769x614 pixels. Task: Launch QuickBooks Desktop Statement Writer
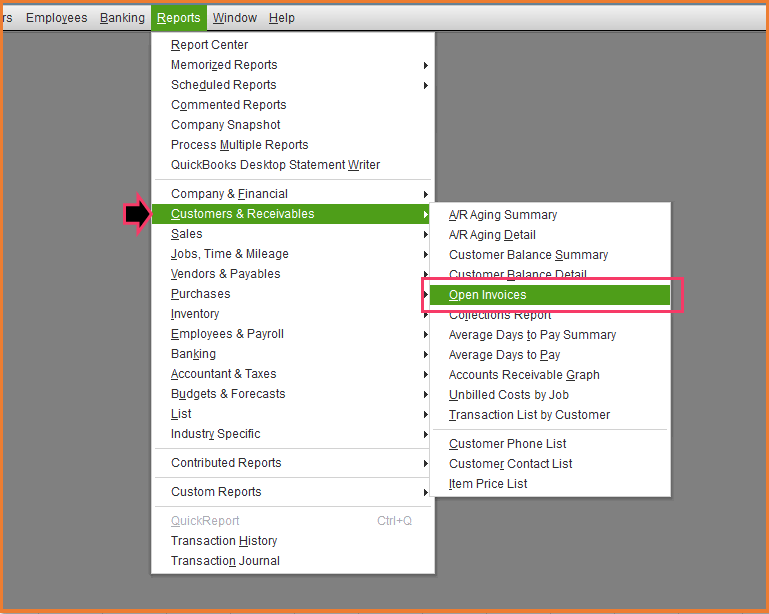pyautogui.click(x=293, y=165)
